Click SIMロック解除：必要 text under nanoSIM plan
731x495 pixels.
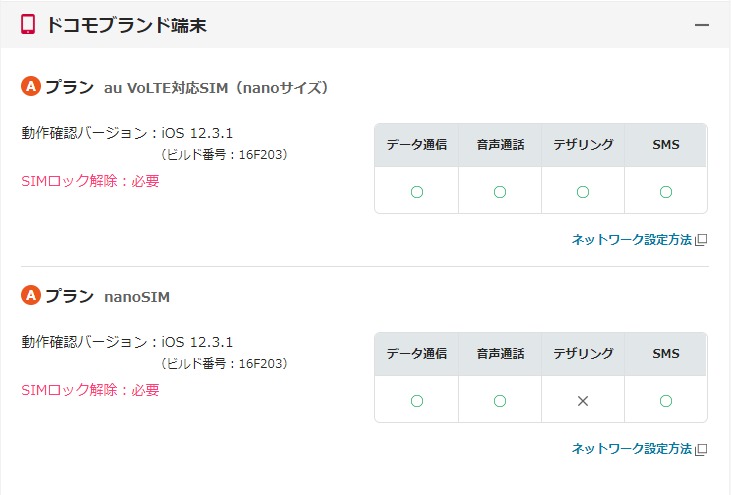point(90,390)
